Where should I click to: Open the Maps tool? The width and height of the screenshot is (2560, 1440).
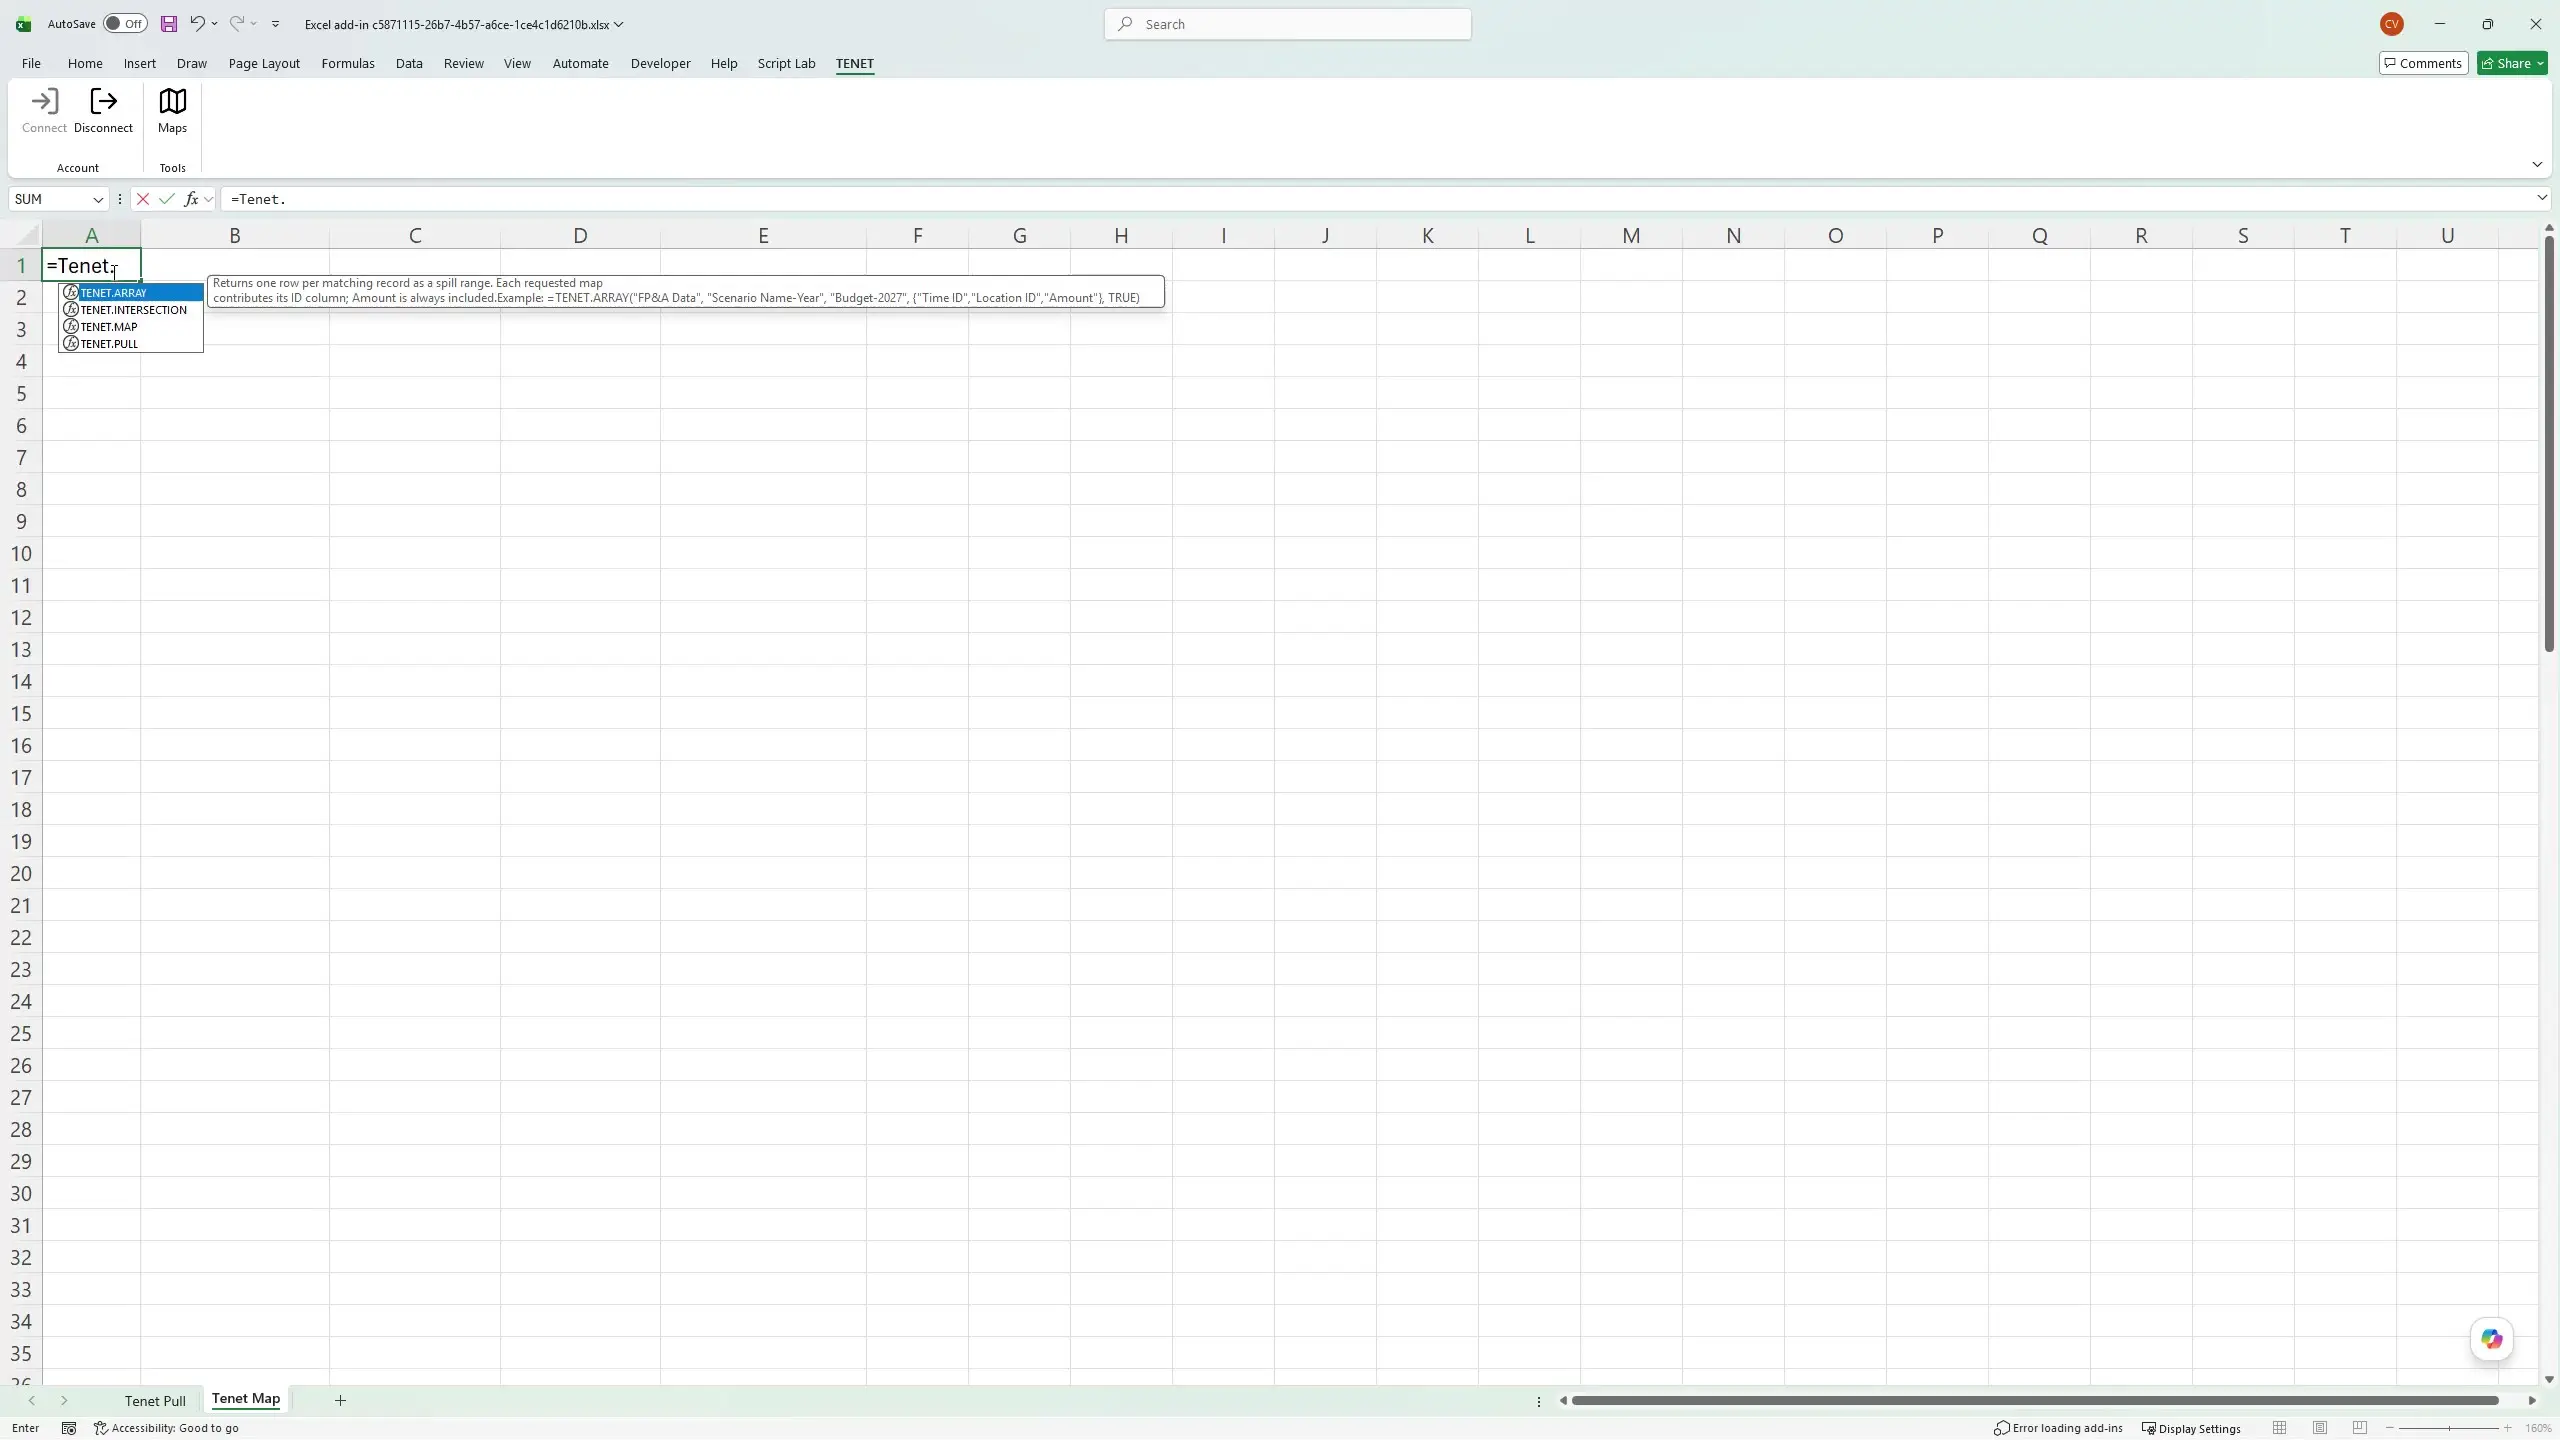[x=172, y=111]
